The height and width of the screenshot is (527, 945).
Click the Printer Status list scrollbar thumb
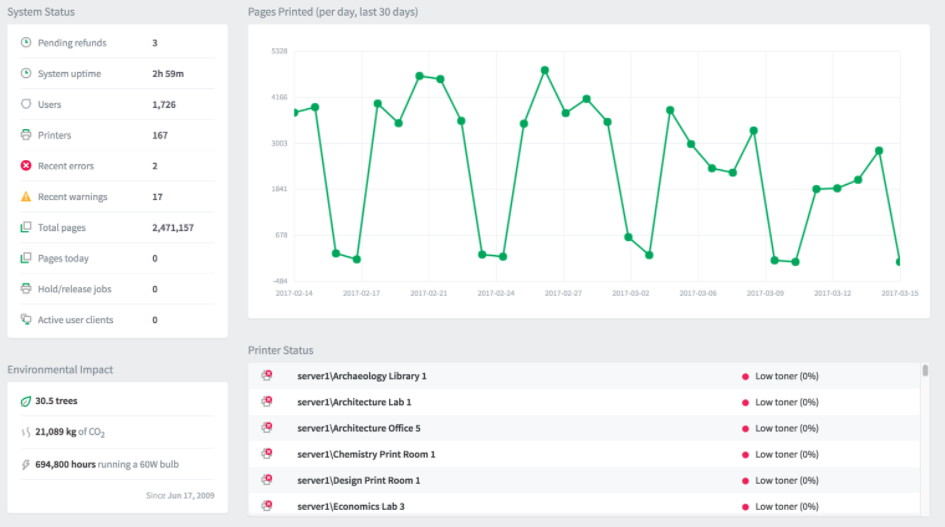click(x=925, y=370)
